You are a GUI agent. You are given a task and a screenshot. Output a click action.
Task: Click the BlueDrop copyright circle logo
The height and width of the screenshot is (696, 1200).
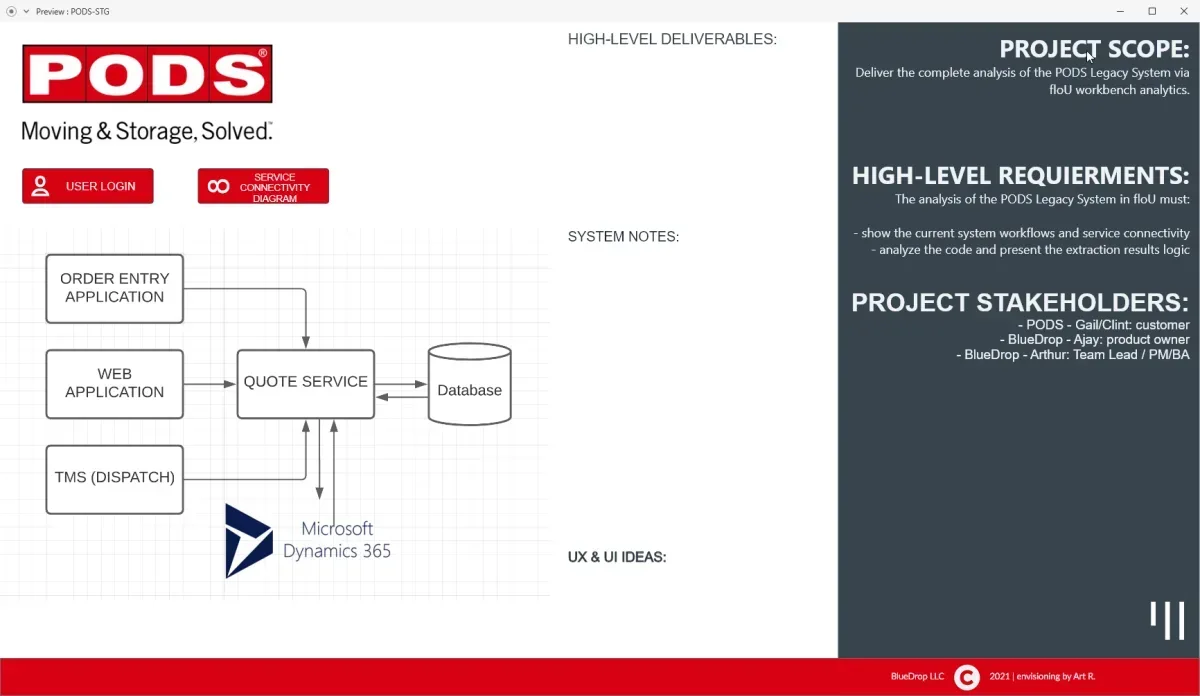pos(966,677)
